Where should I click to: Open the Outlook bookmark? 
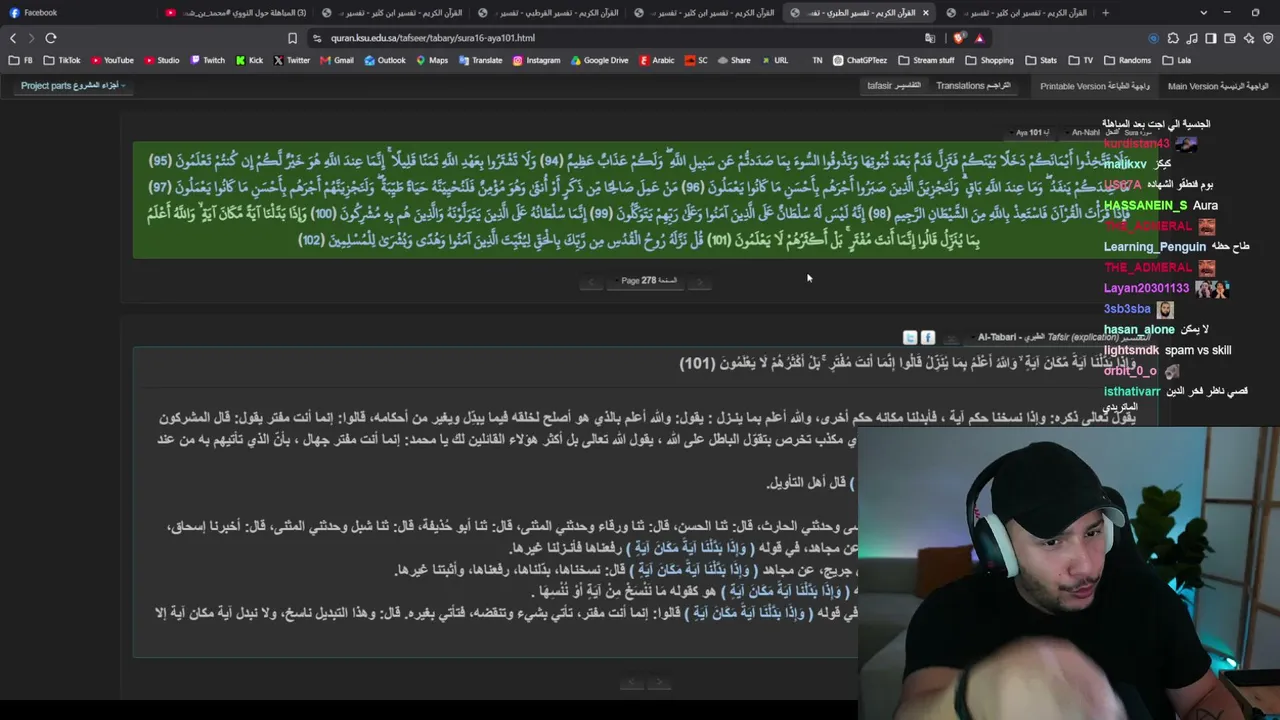(385, 60)
